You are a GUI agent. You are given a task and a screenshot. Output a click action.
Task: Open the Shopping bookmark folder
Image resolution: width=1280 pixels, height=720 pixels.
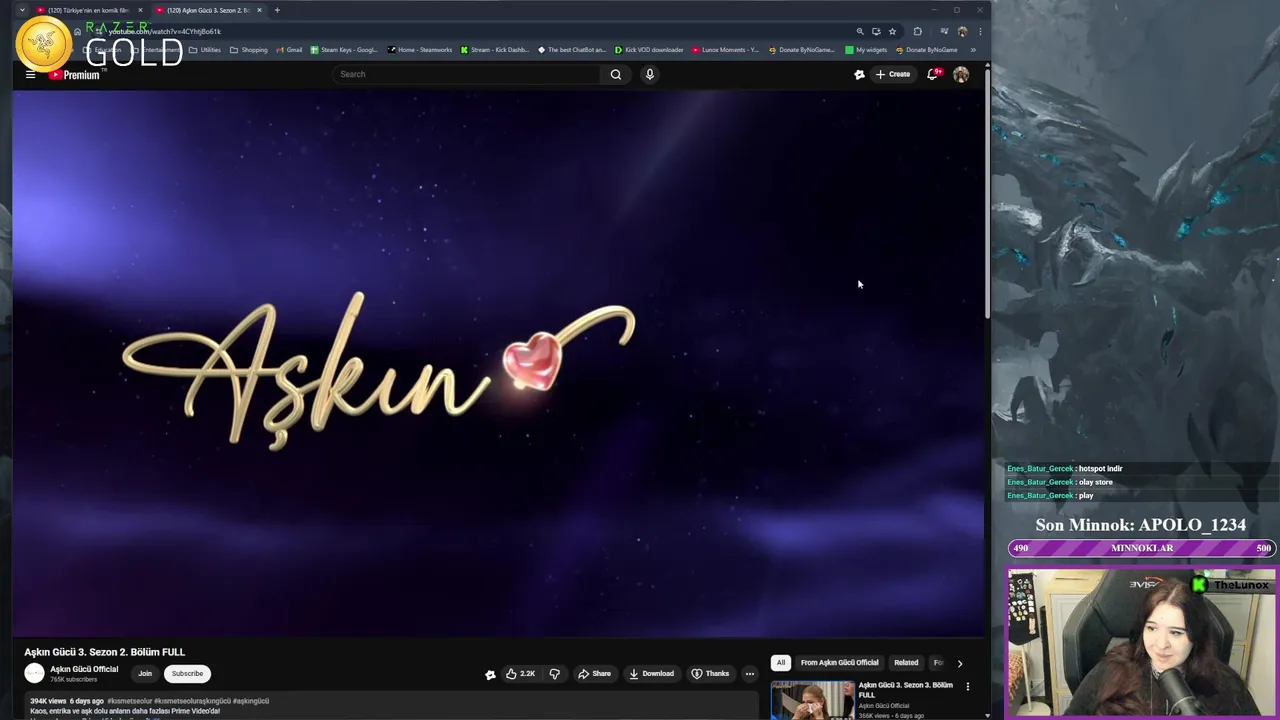[249, 50]
